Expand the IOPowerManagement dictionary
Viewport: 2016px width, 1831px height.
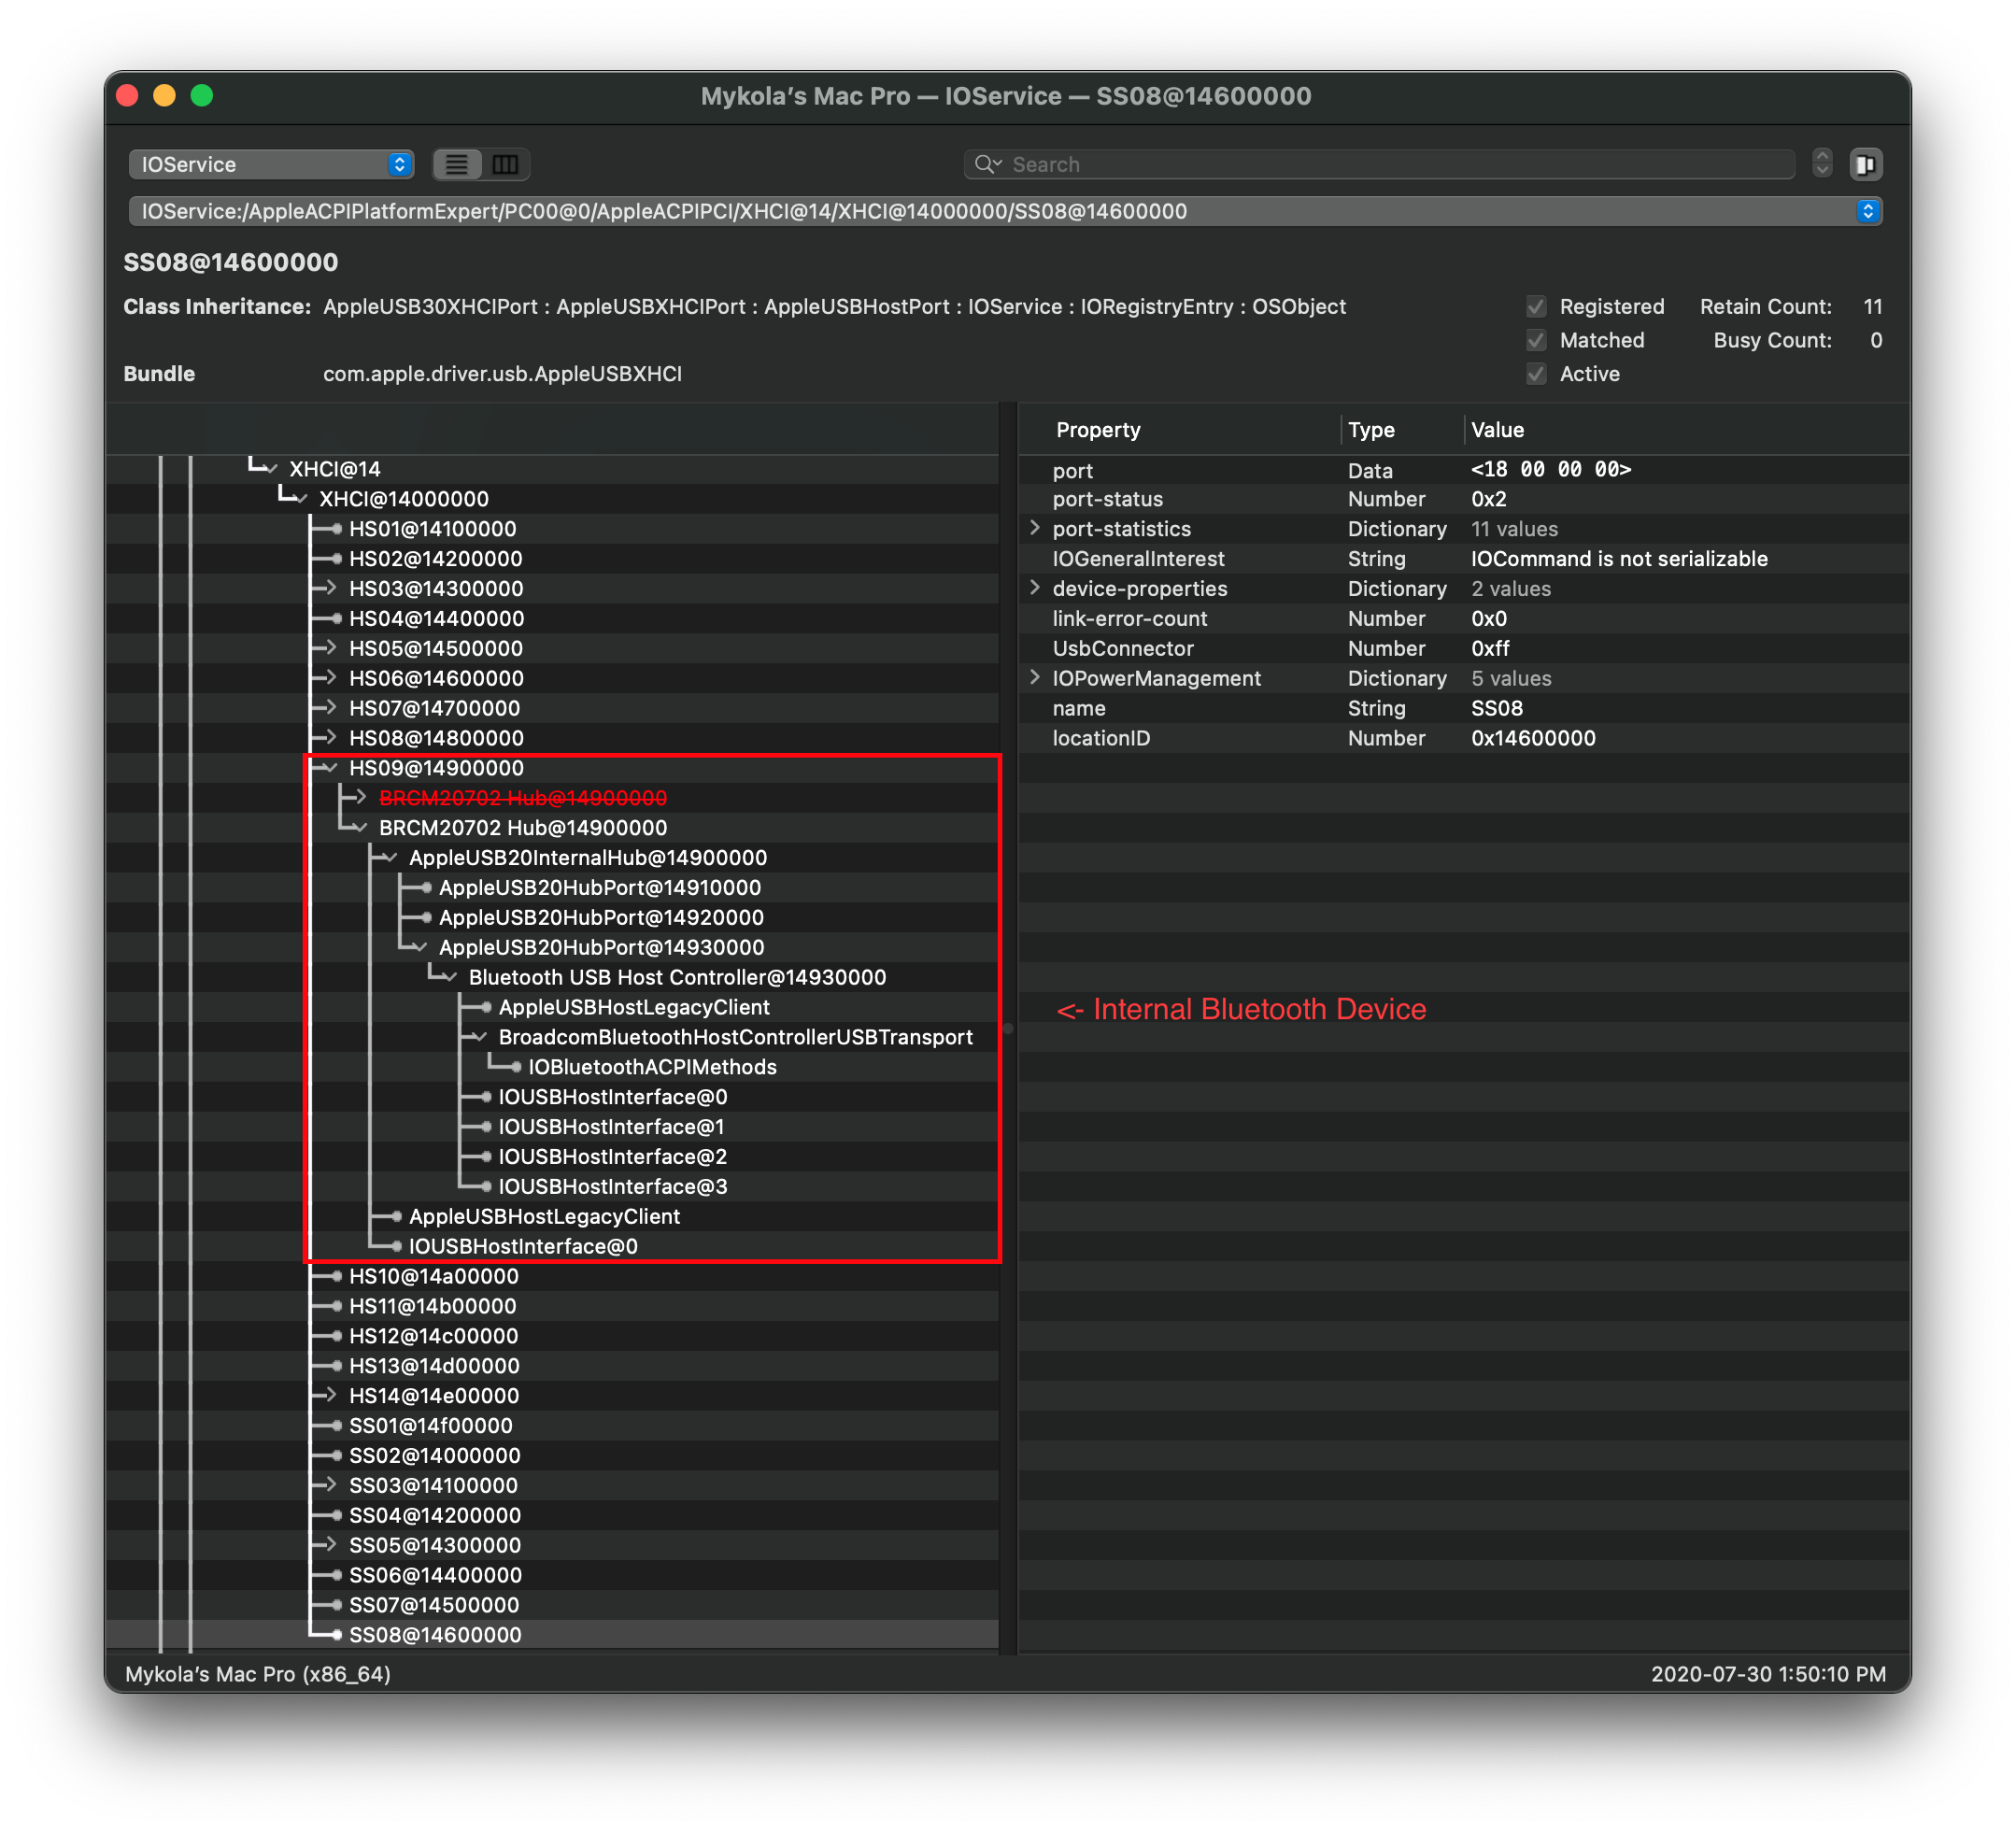click(x=1035, y=678)
